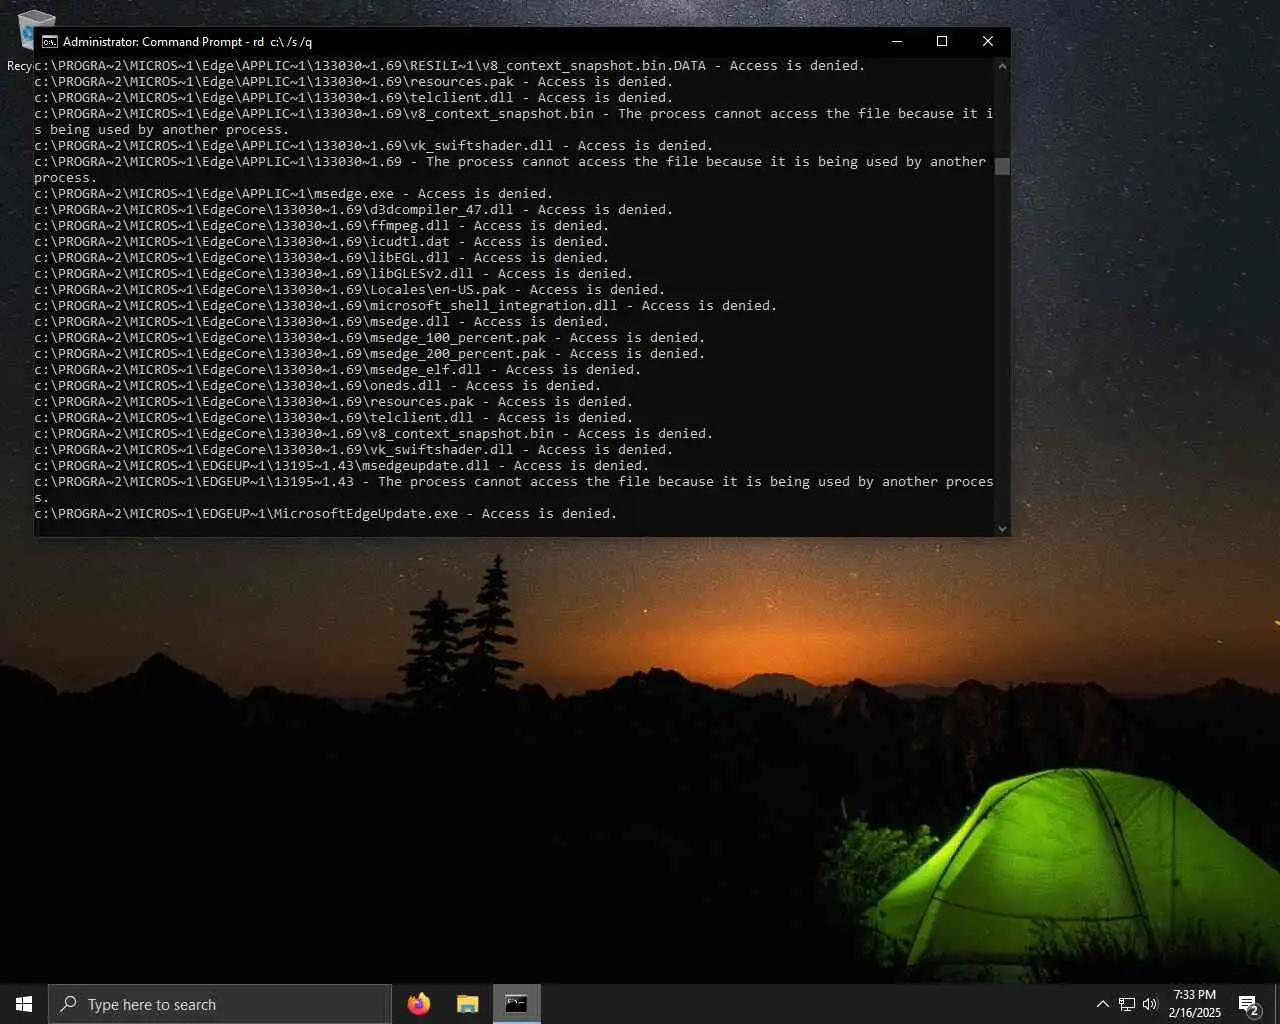Launch Firefox from the taskbar
The height and width of the screenshot is (1024, 1280).
tap(419, 1004)
